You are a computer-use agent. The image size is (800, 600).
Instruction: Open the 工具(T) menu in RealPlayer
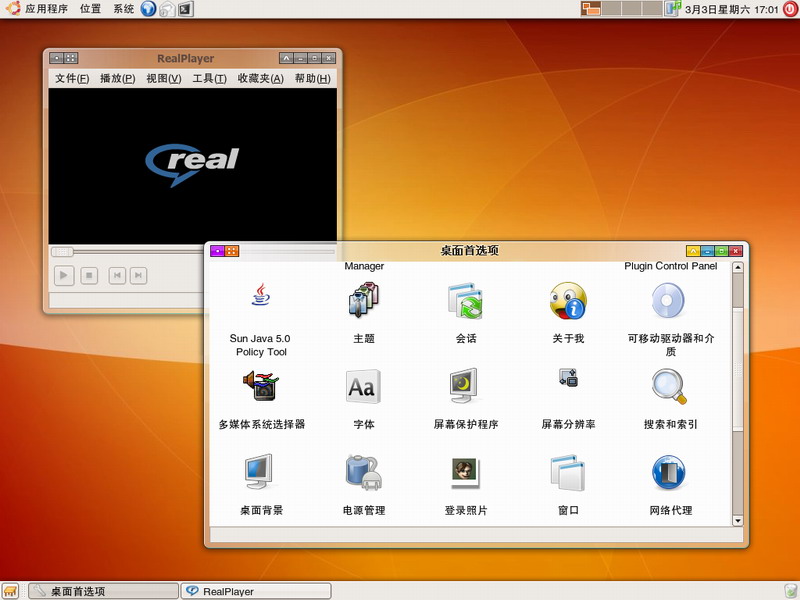click(x=209, y=79)
